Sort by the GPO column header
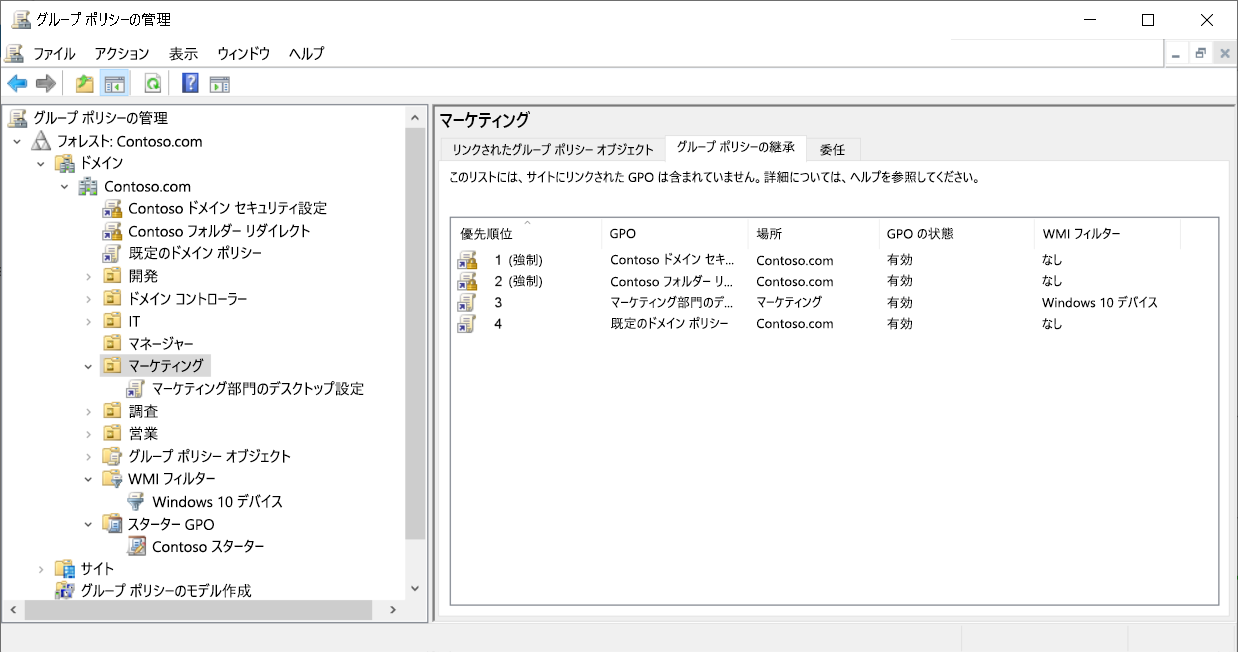1238x652 pixels. [675, 233]
